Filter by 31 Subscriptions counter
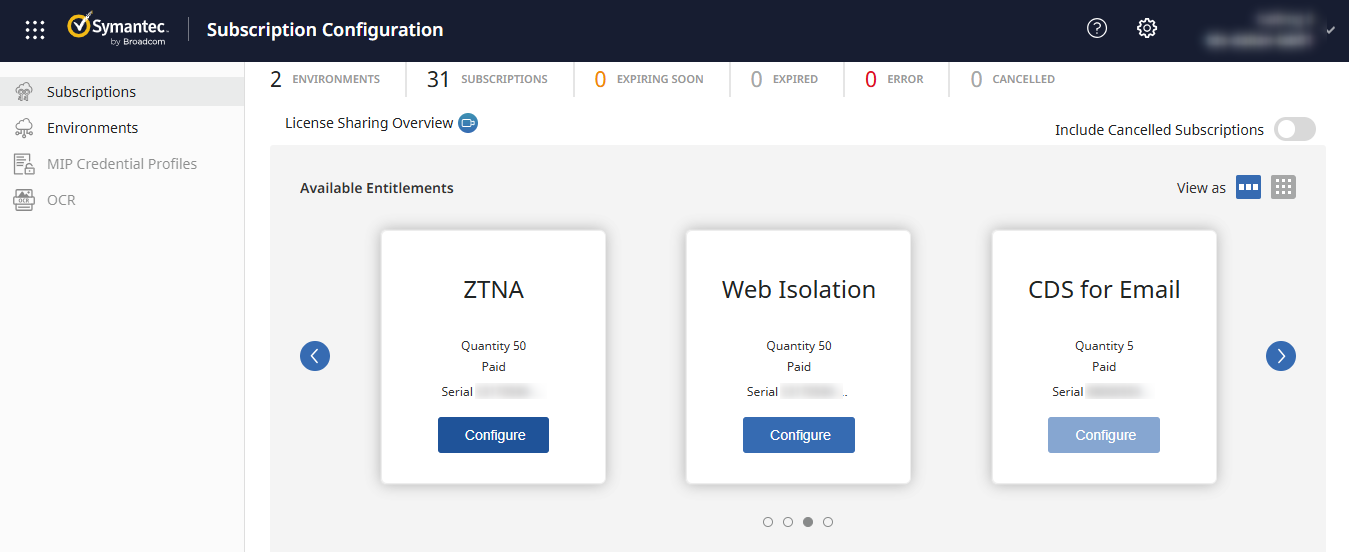The image size is (1349, 552). pos(487,79)
